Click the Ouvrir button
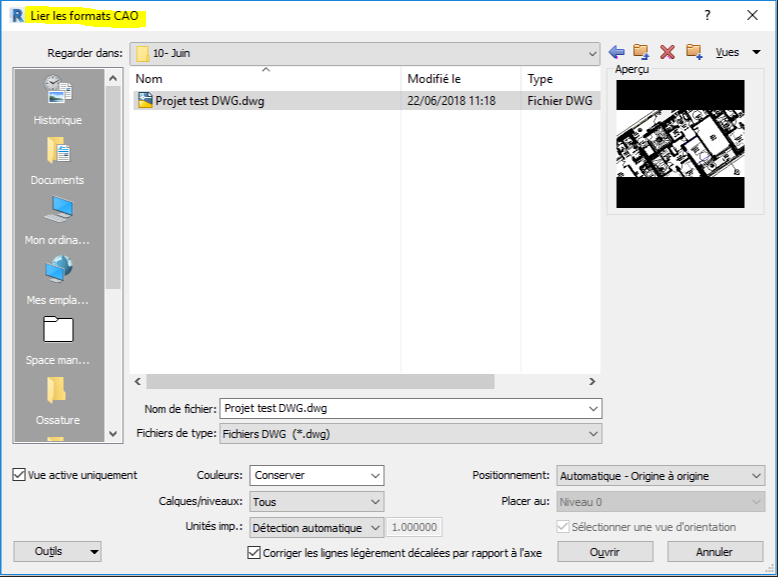Image resolution: width=778 pixels, height=577 pixels. [x=605, y=552]
